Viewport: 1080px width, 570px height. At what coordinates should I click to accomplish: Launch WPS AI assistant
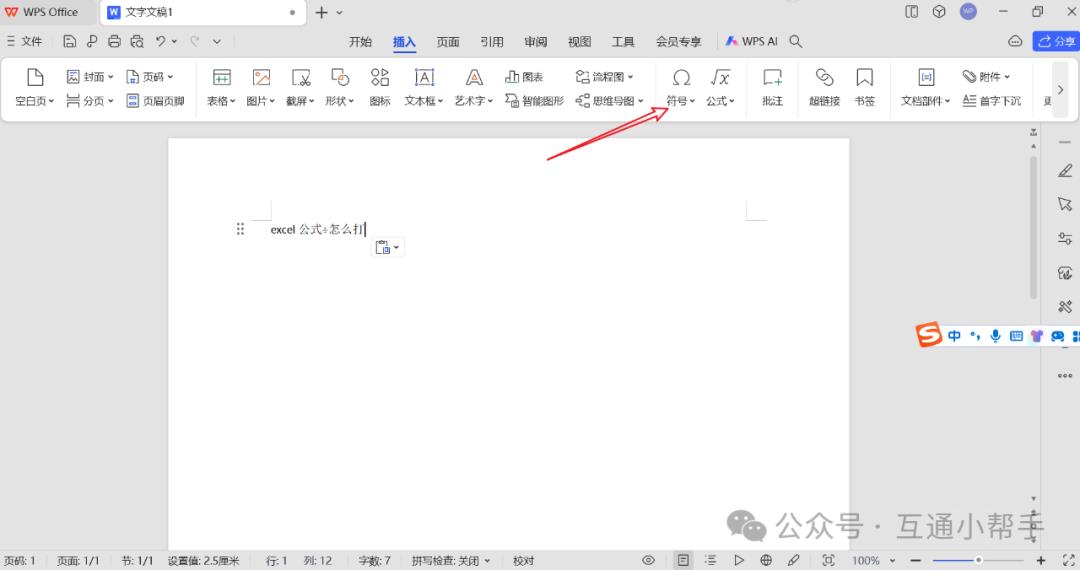click(751, 41)
